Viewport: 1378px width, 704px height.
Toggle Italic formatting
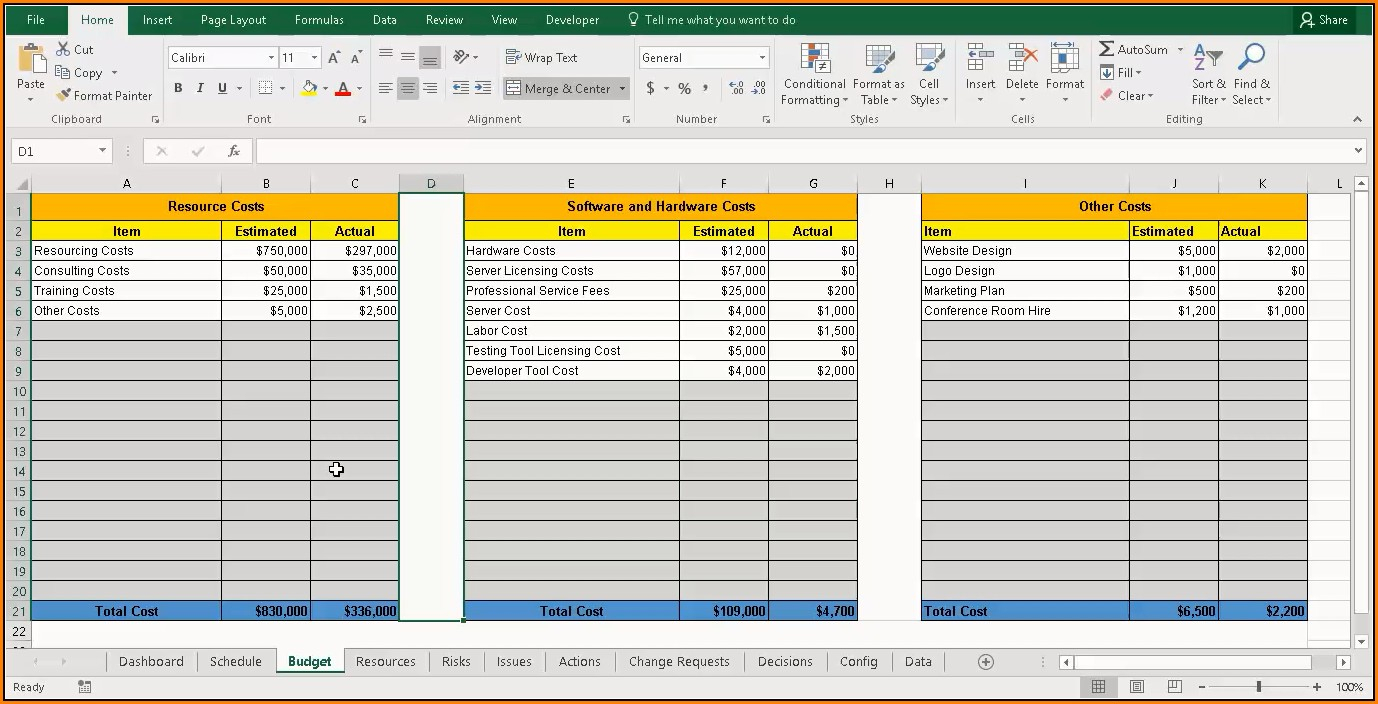(200, 88)
